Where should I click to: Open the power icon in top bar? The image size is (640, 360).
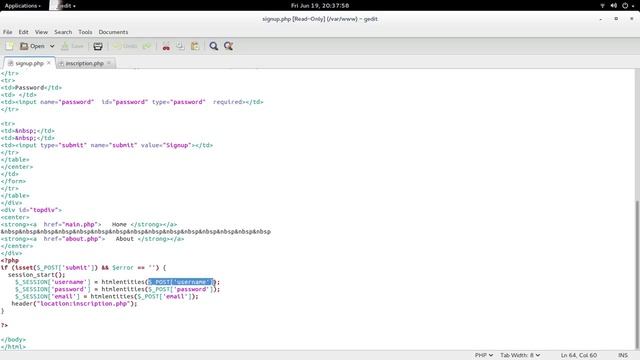(x=625, y=6)
